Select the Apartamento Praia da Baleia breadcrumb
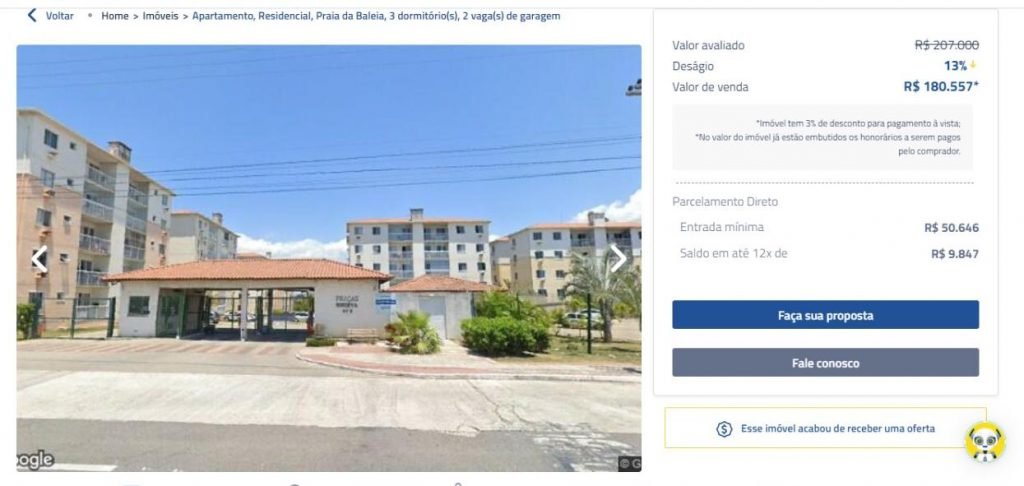The image size is (1024, 486). tap(376, 16)
